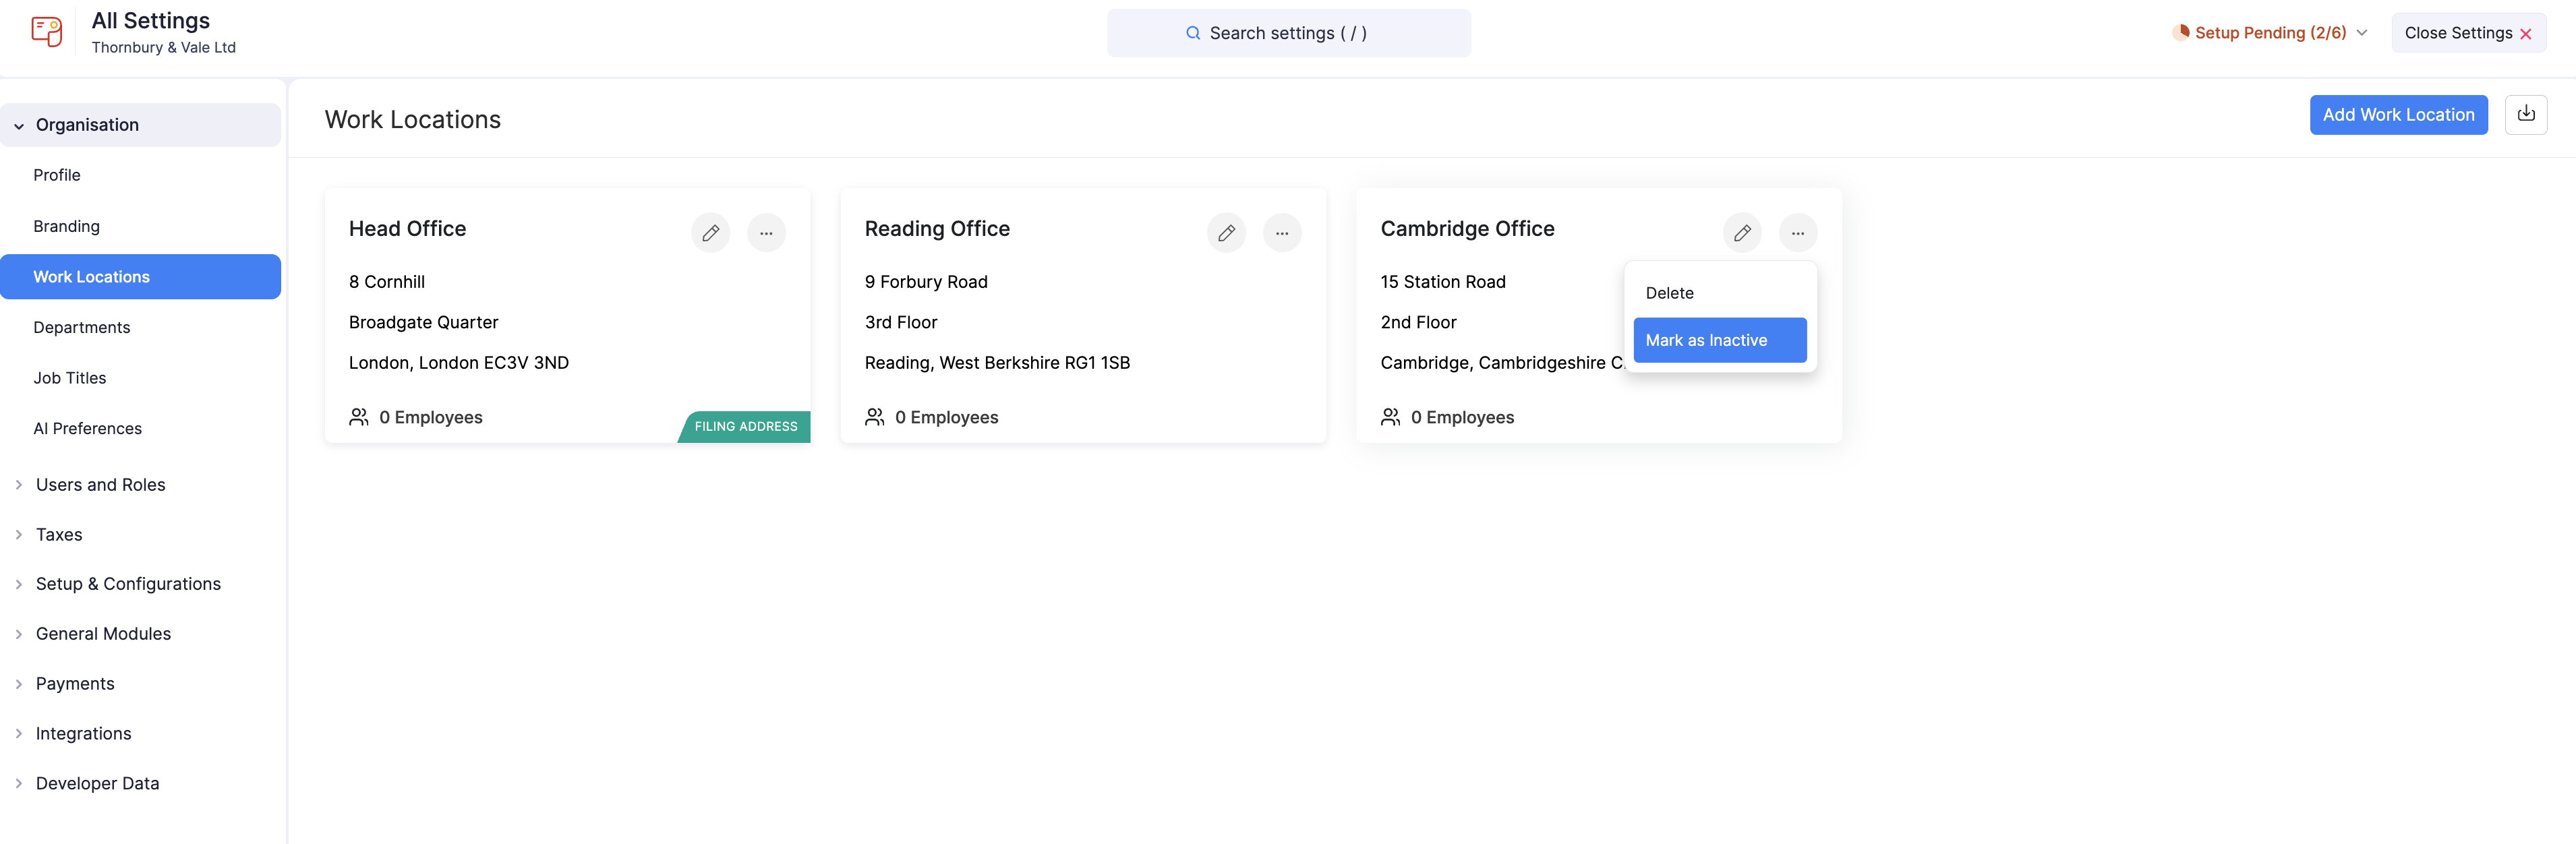Screen dimensions: 2576x844
Task: Collapse the Organisation section
Action: click(140, 125)
